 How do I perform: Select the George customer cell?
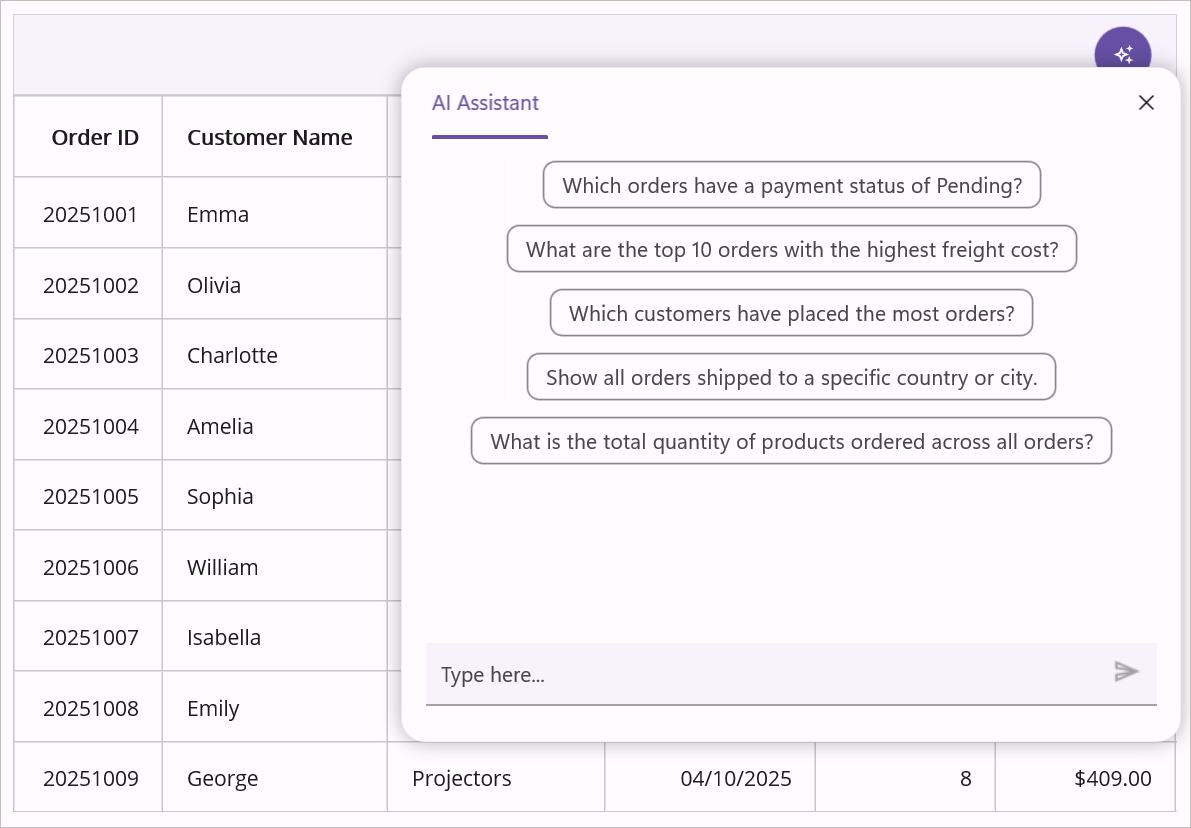click(223, 778)
